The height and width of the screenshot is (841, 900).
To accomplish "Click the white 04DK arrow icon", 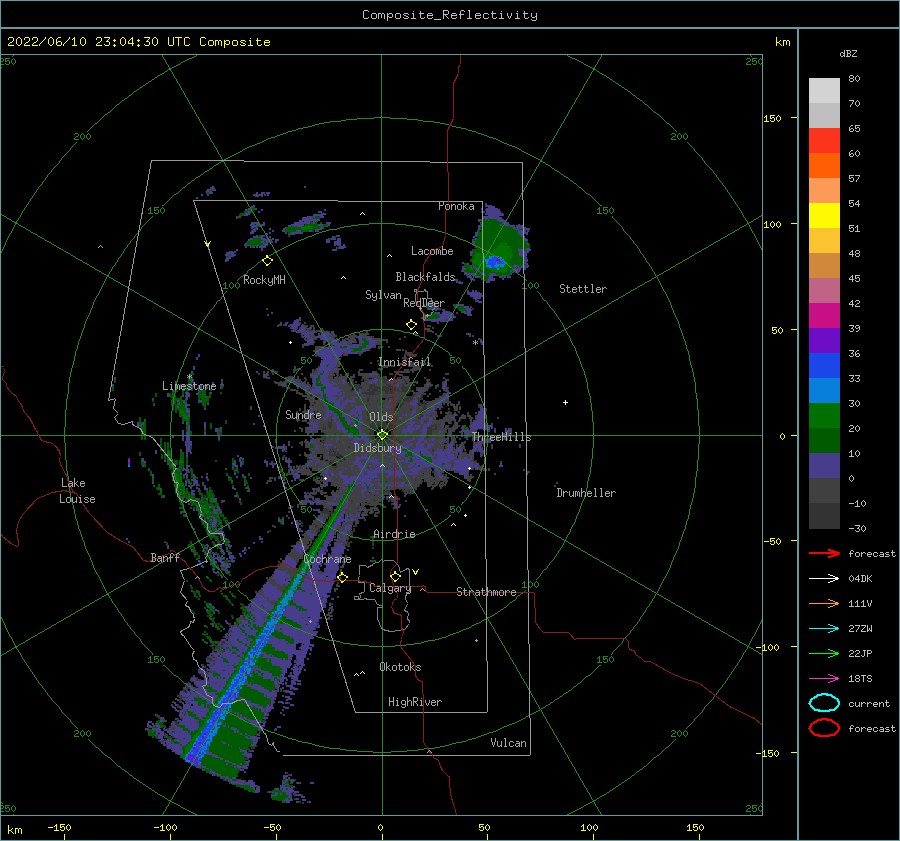I will point(824,579).
